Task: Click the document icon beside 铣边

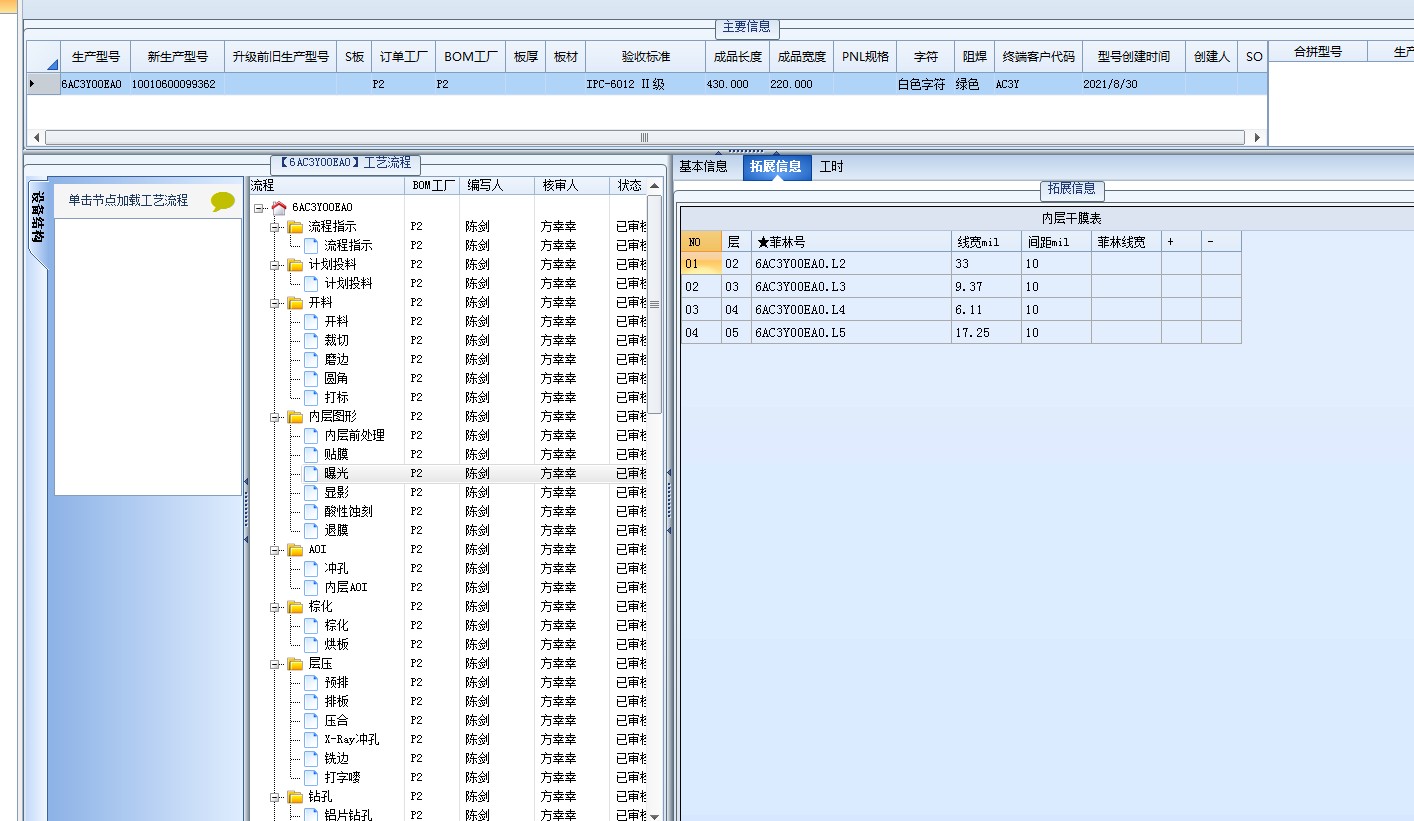Action: pyautogui.click(x=311, y=758)
